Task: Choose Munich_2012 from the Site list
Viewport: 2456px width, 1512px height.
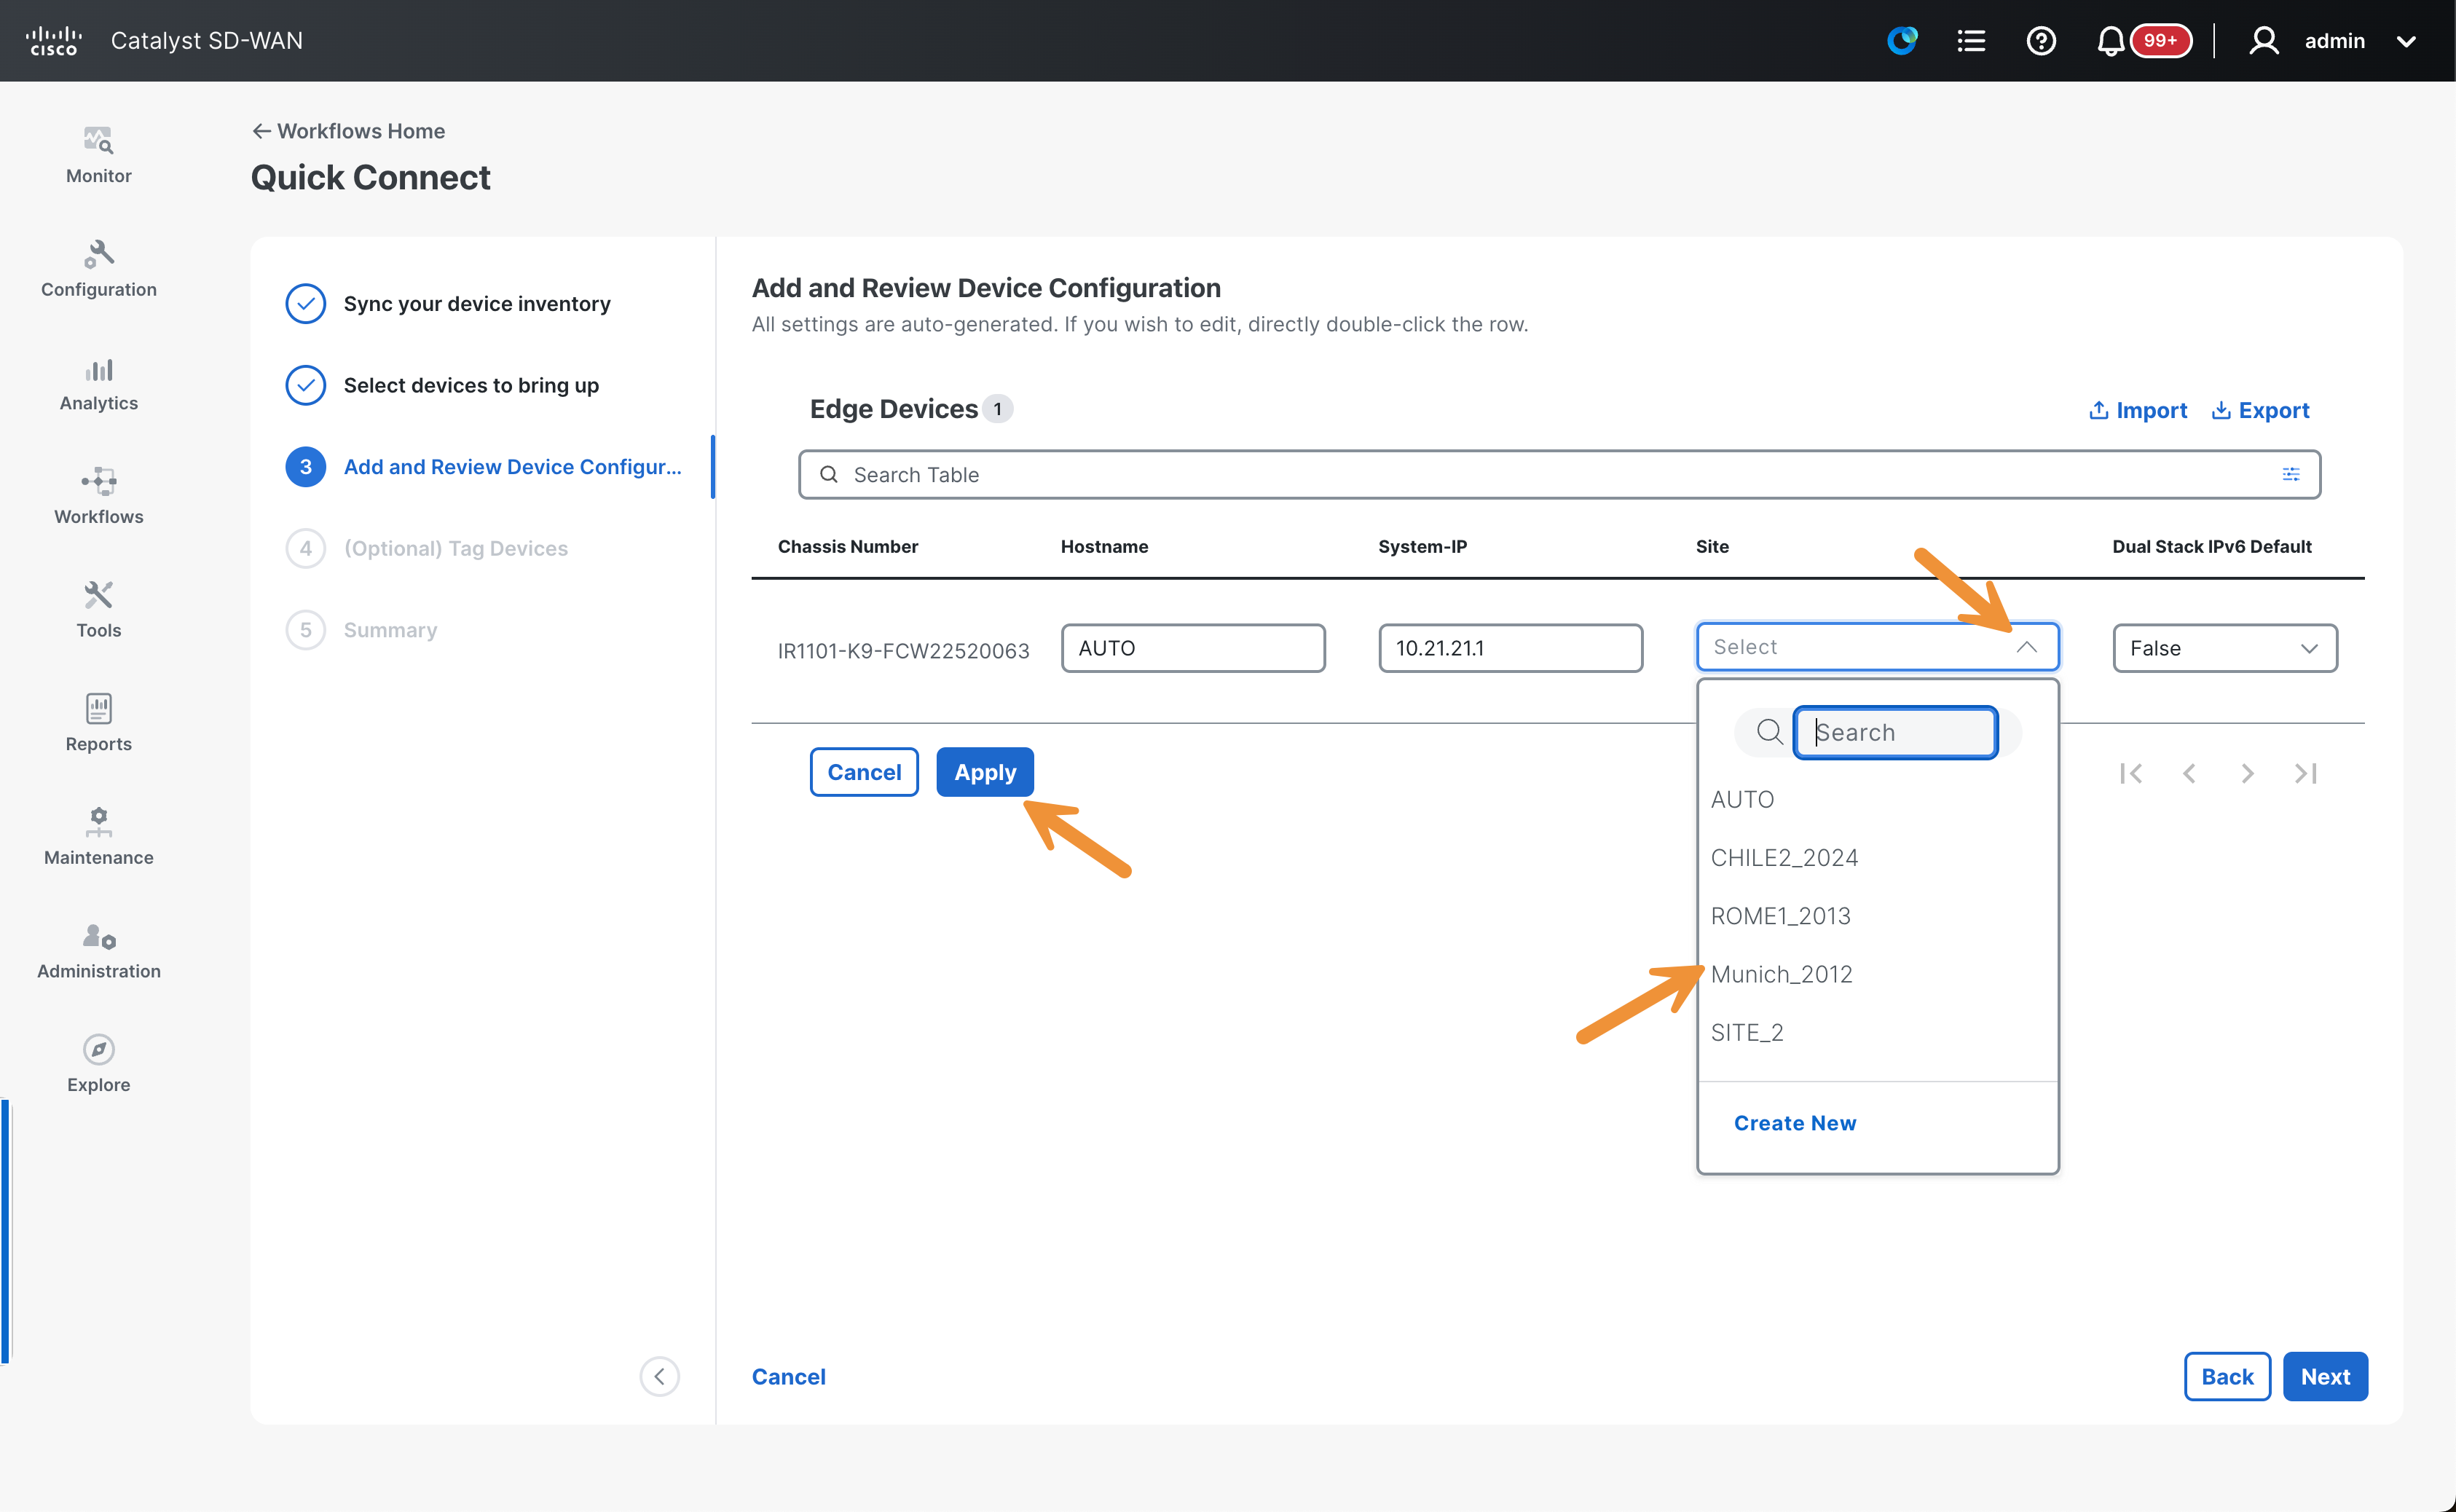Action: tap(1781, 974)
